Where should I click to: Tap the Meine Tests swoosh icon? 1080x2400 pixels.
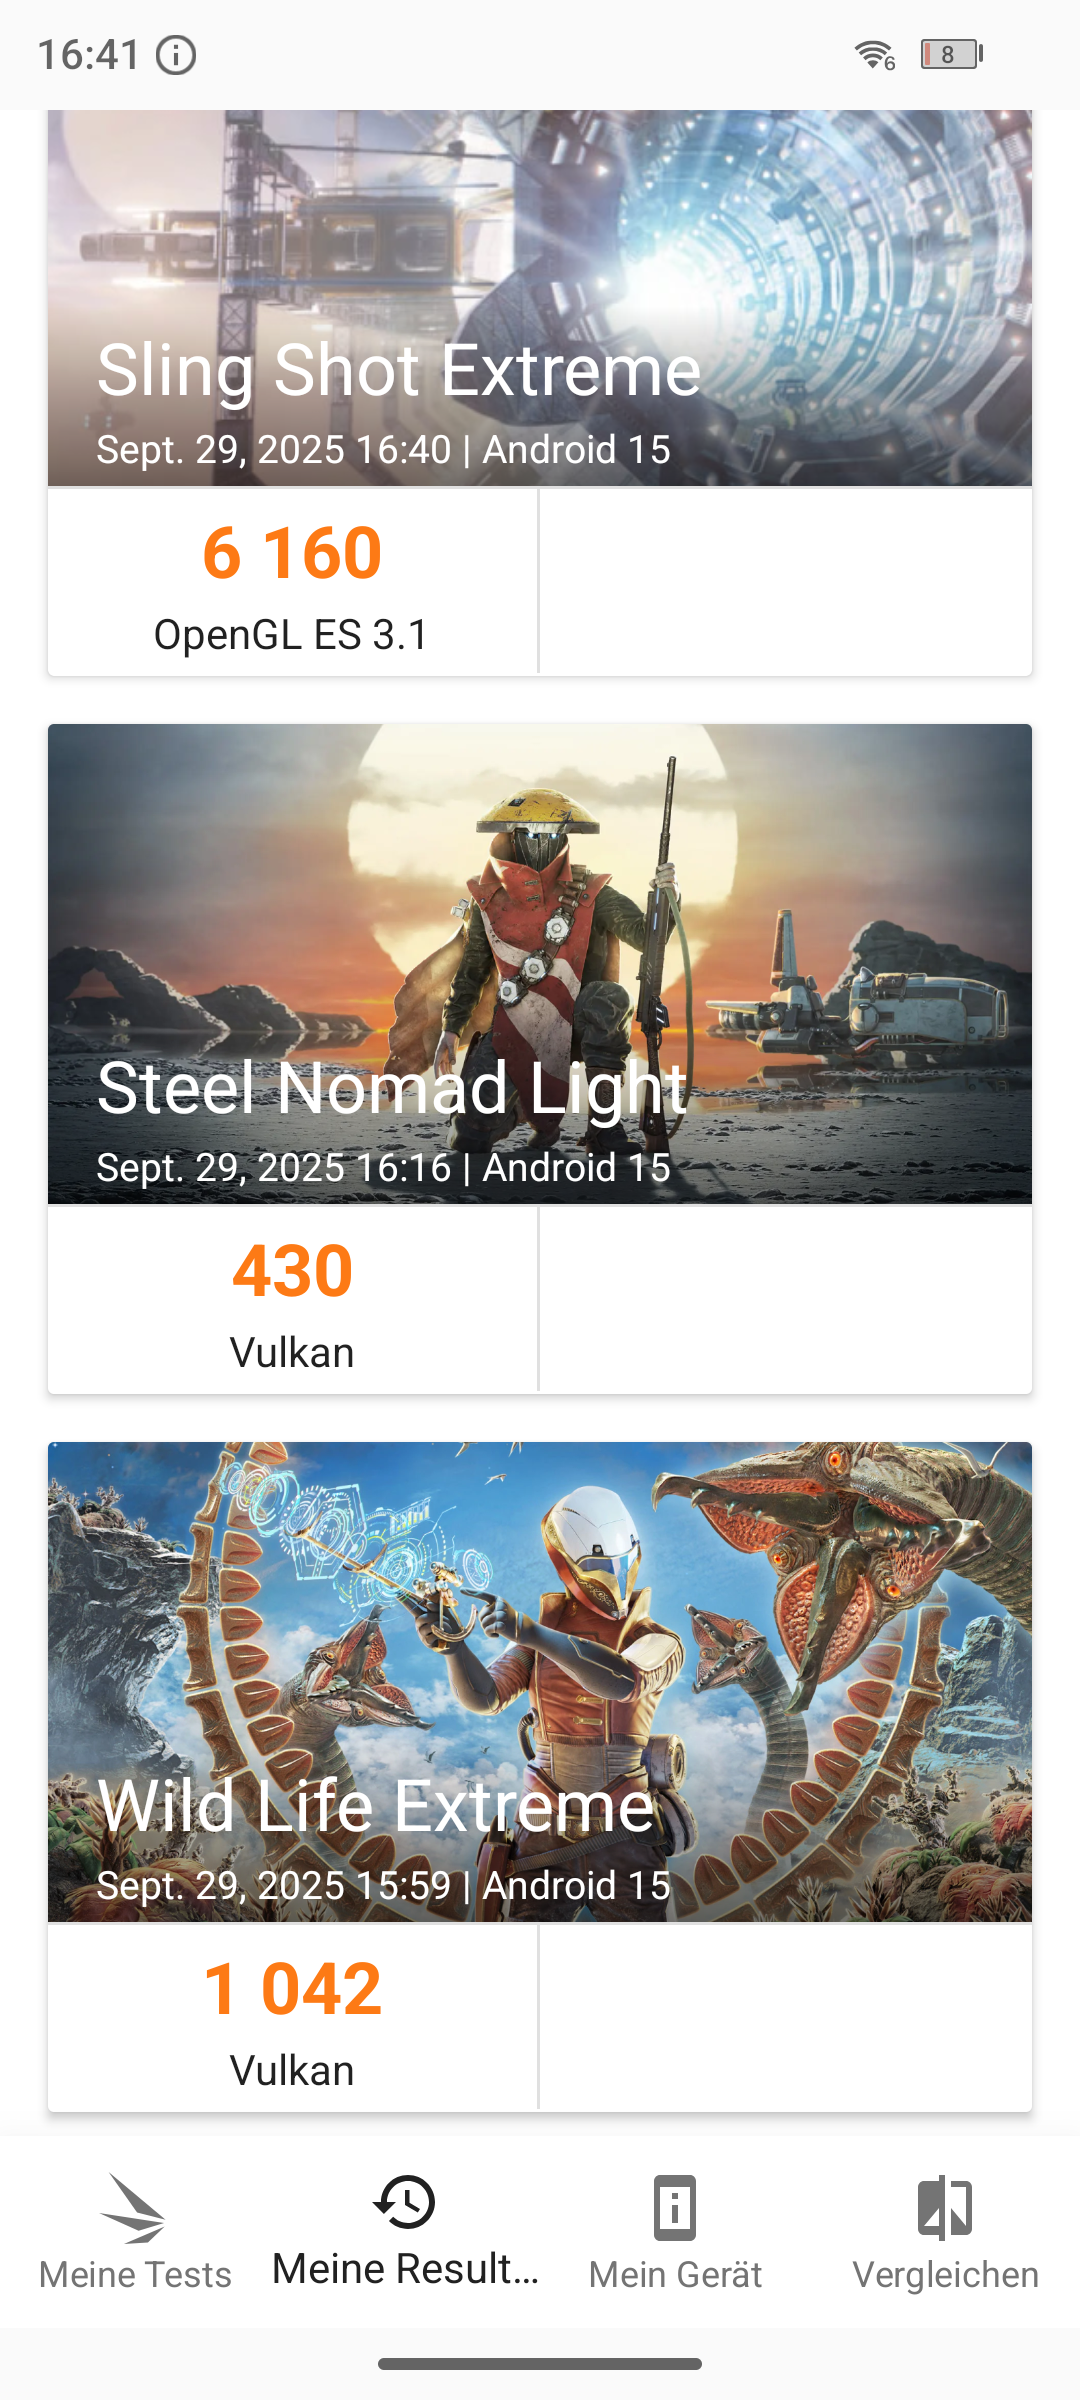[x=134, y=2207]
